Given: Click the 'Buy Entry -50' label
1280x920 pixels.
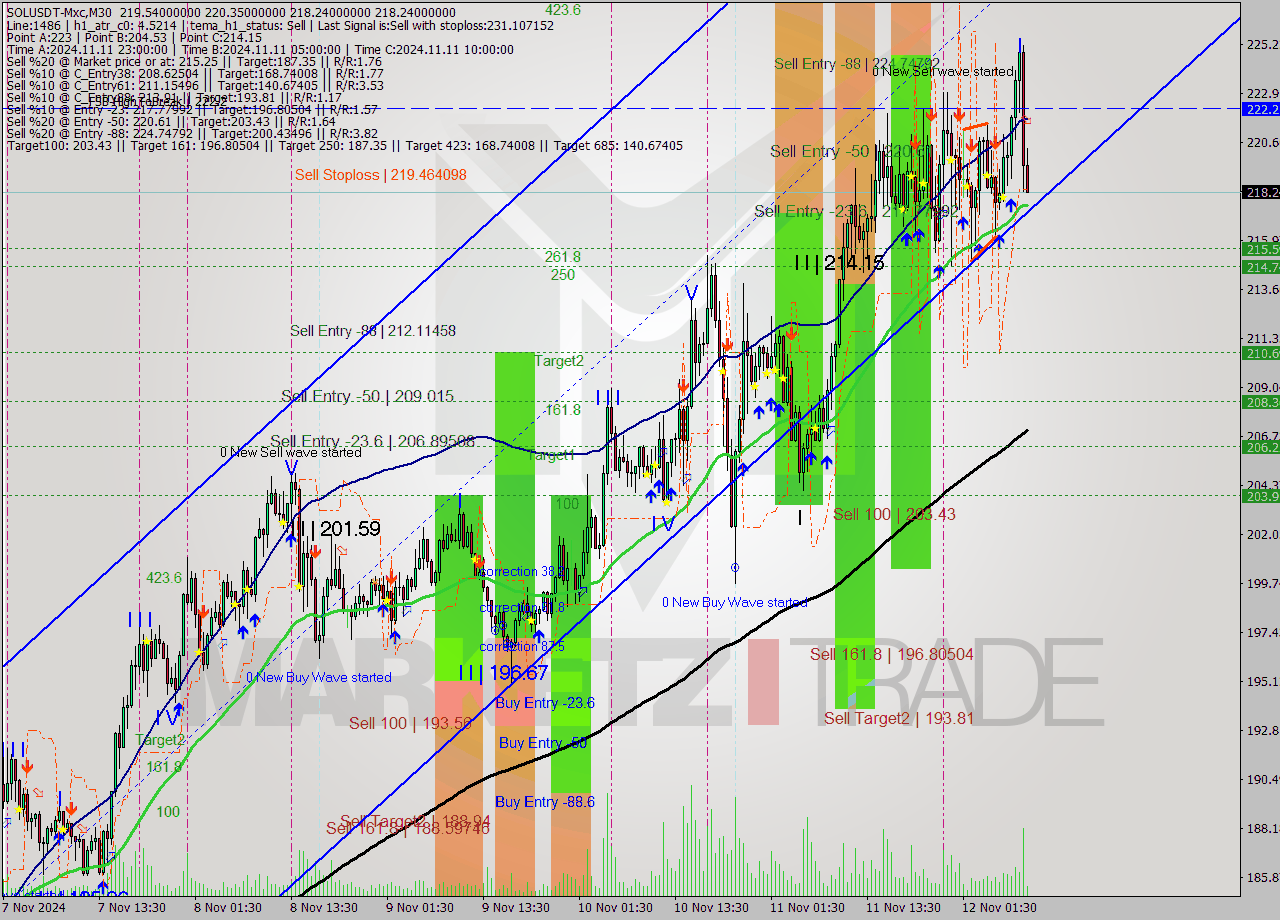Looking at the screenshot, I should pyautogui.click(x=543, y=742).
